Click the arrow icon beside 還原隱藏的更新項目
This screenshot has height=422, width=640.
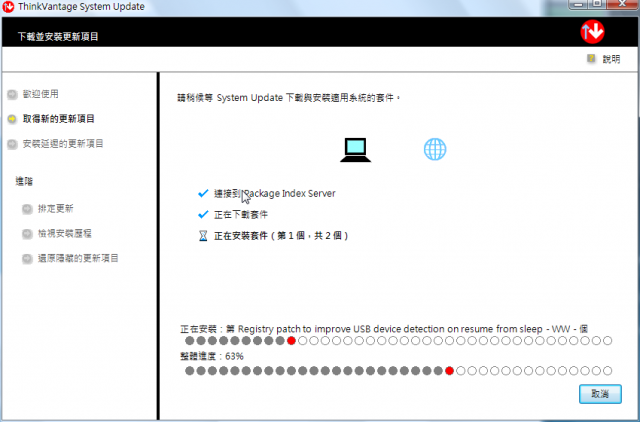pos(27,259)
